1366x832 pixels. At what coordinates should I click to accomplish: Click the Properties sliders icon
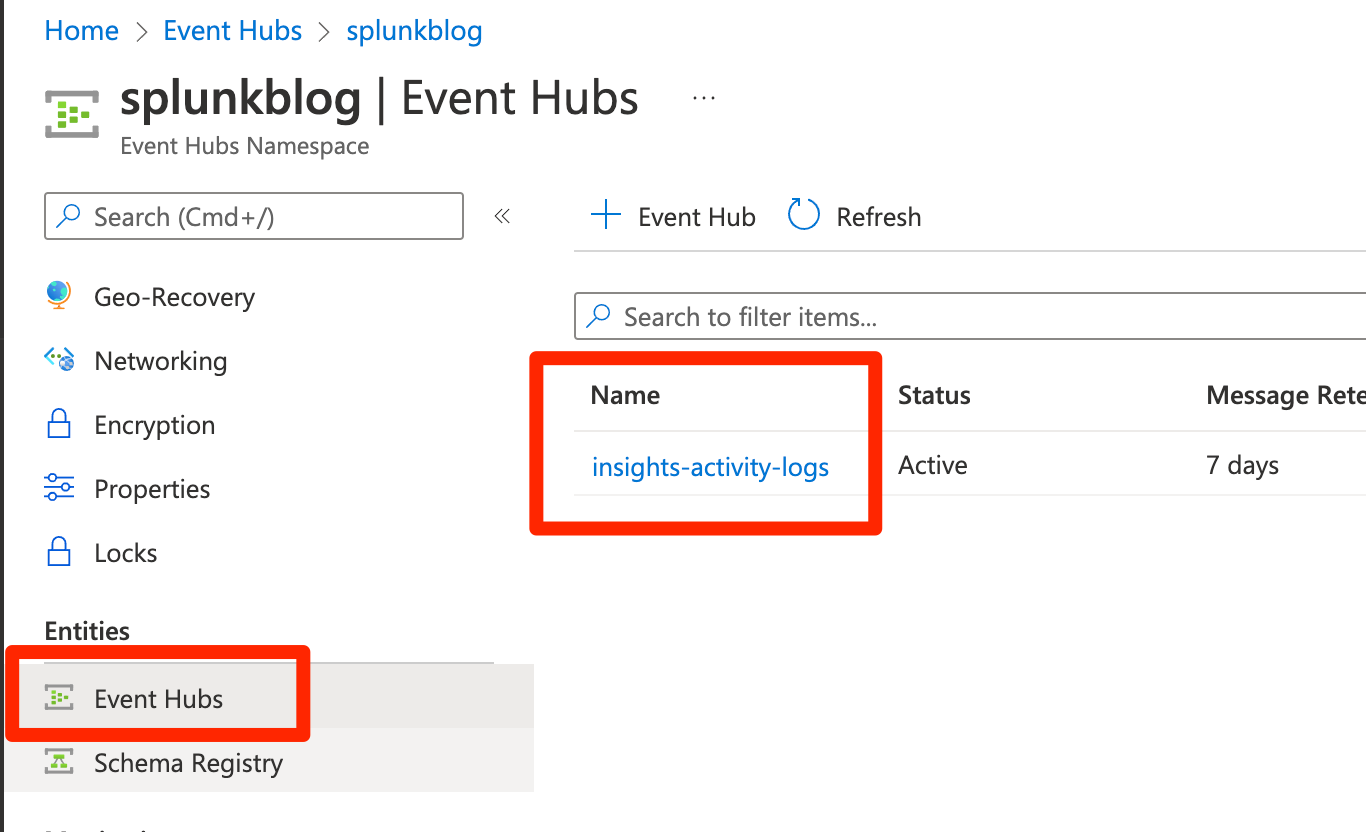click(x=59, y=488)
